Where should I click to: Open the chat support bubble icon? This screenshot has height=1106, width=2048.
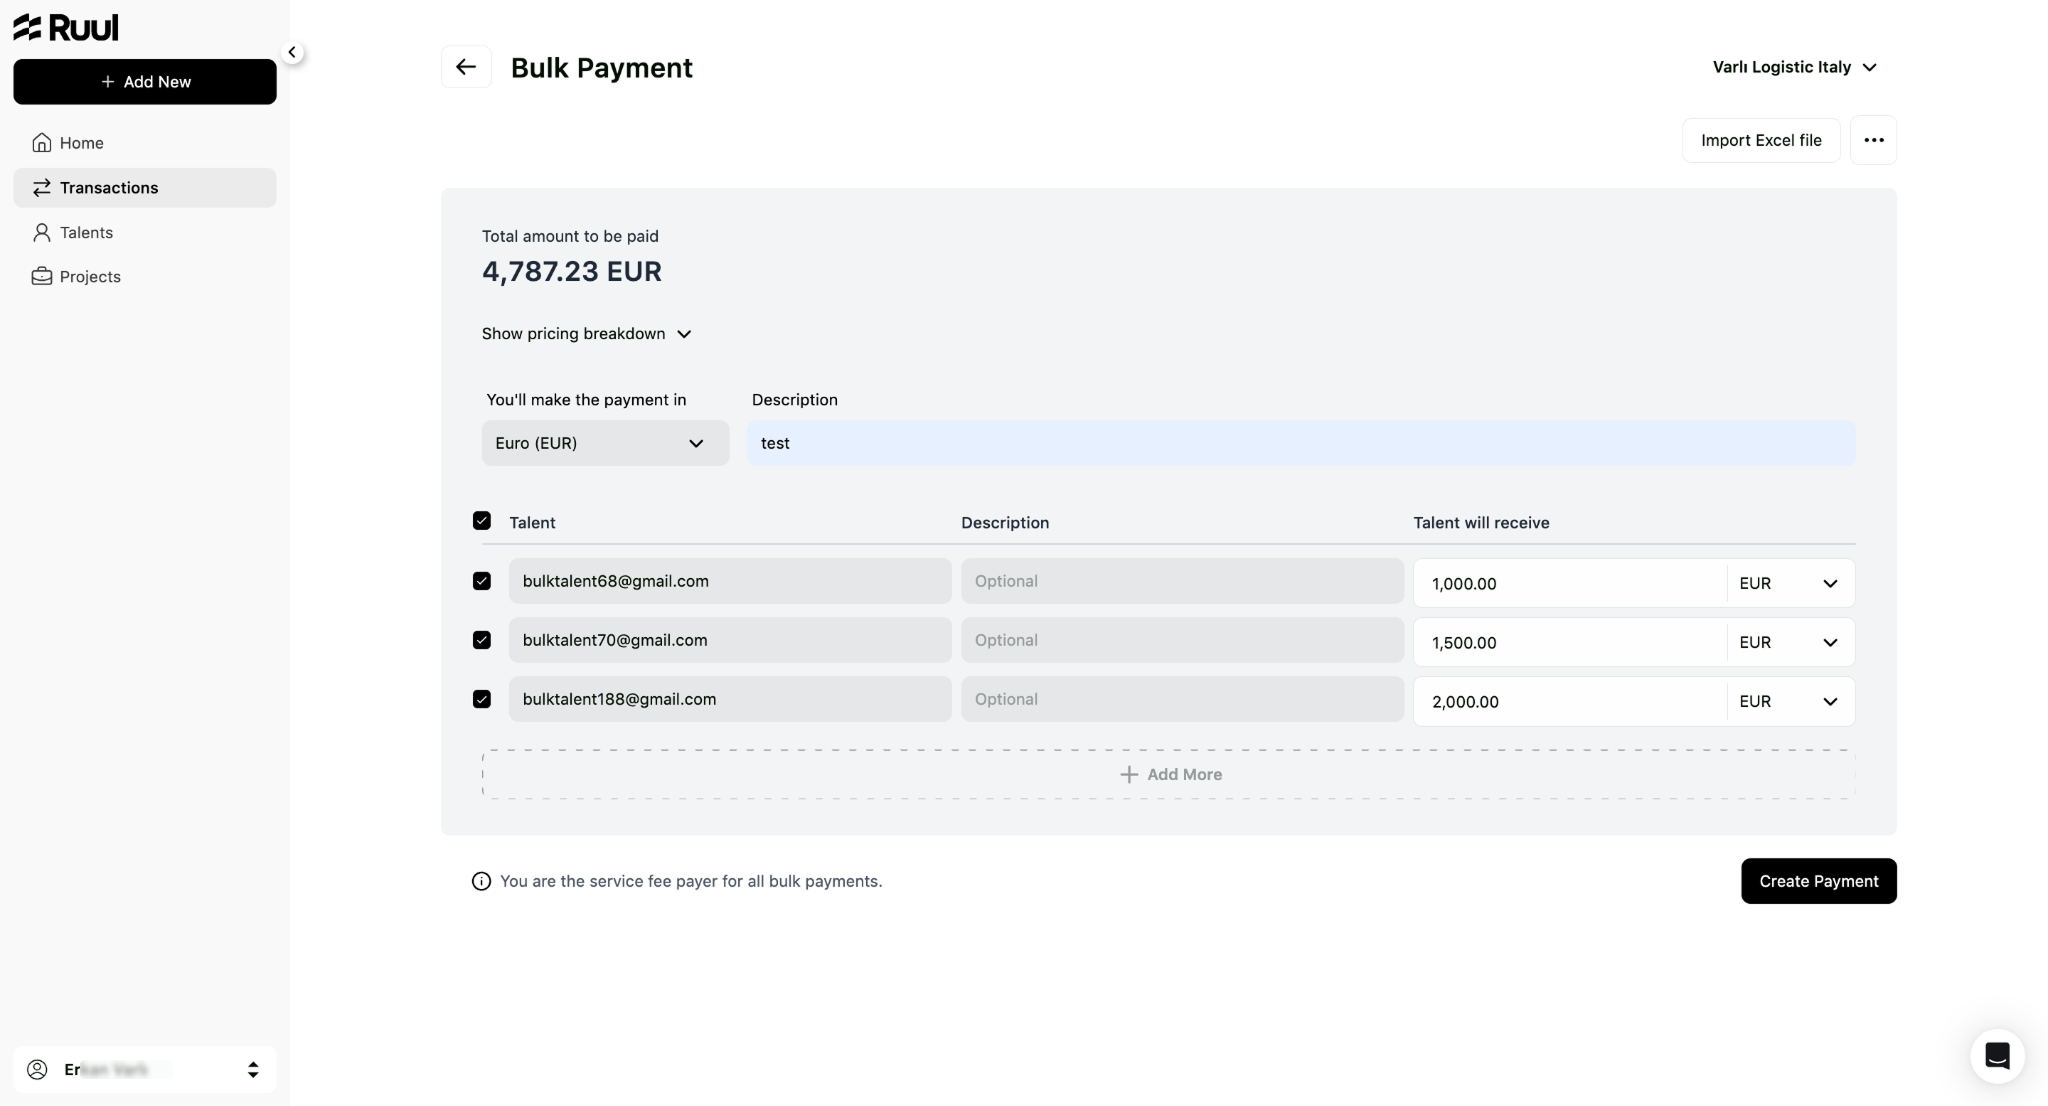click(x=1997, y=1056)
